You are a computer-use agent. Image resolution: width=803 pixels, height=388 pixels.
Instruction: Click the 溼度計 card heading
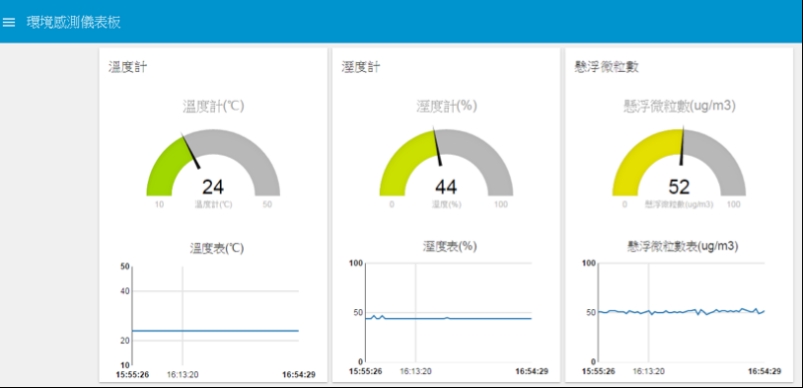361,67
